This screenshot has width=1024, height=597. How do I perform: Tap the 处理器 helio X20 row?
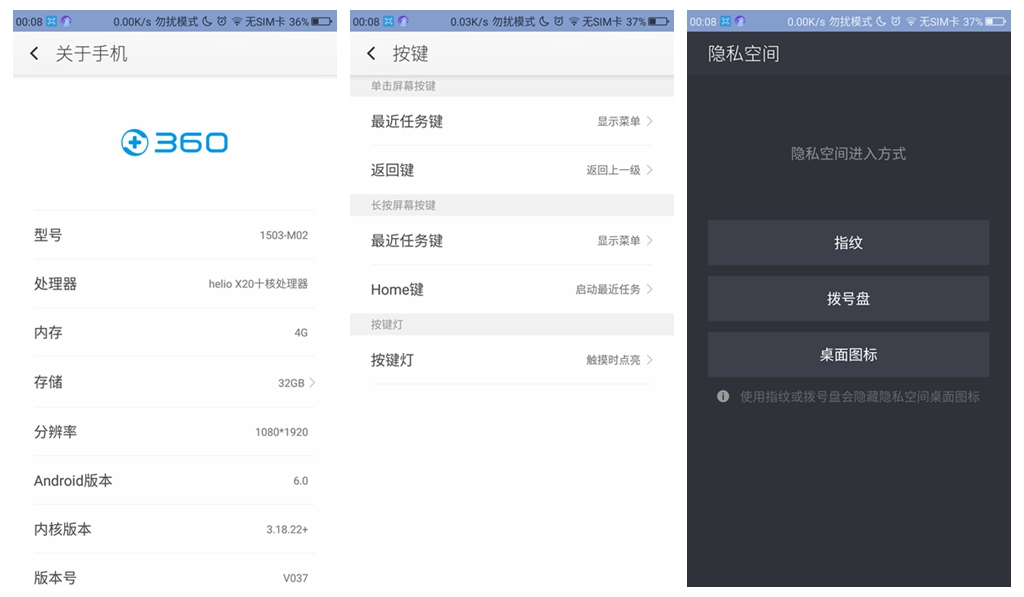coord(174,284)
